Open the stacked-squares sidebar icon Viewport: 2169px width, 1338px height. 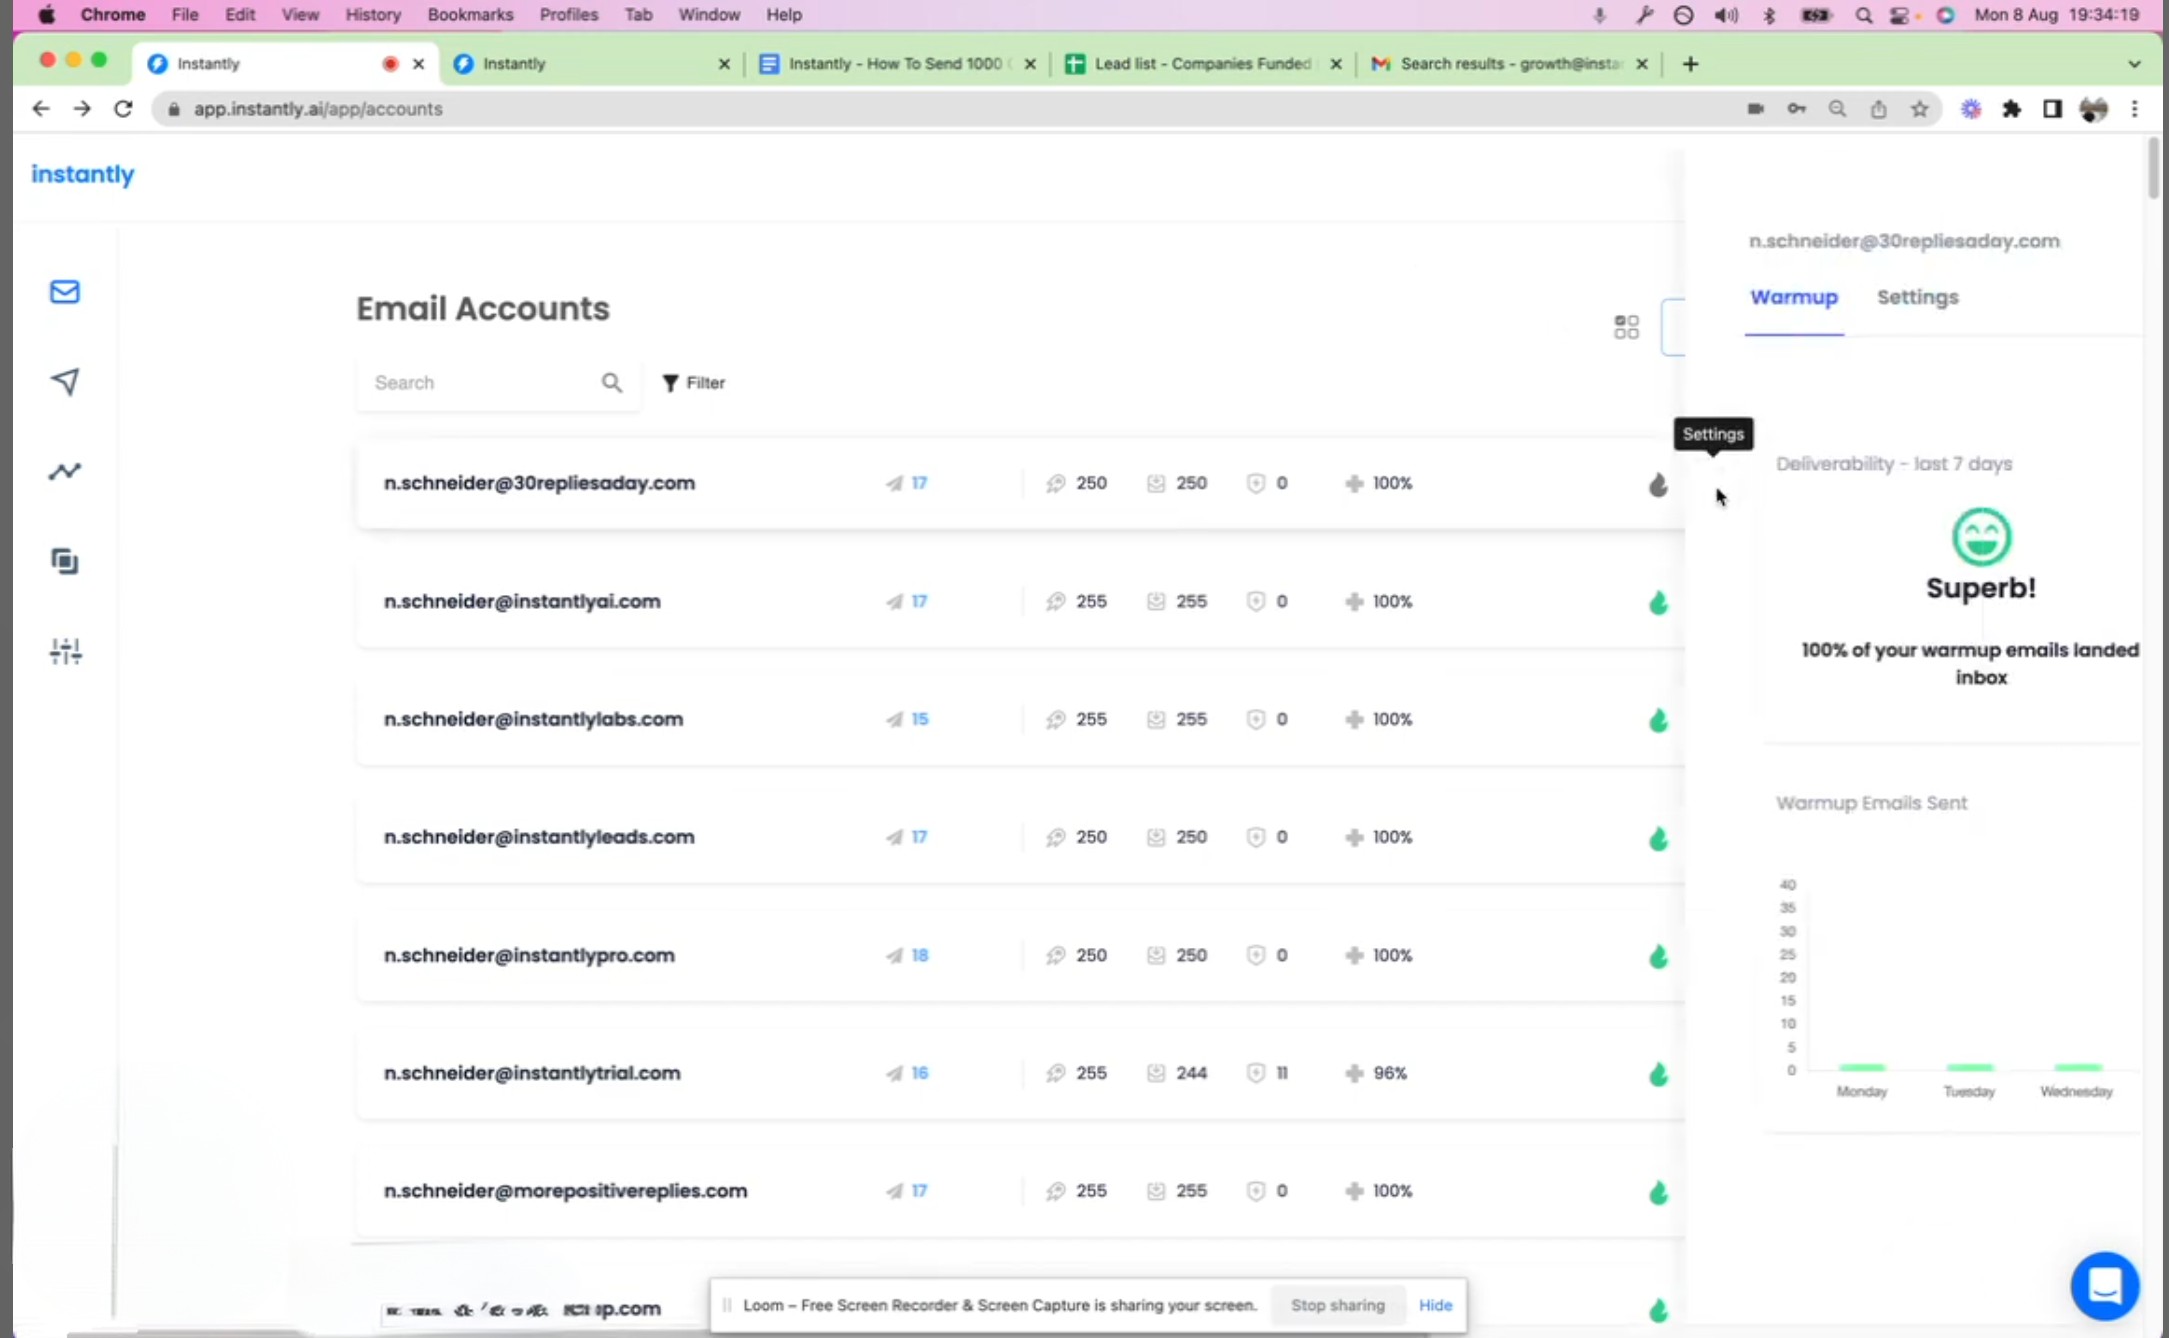point(65,561)
